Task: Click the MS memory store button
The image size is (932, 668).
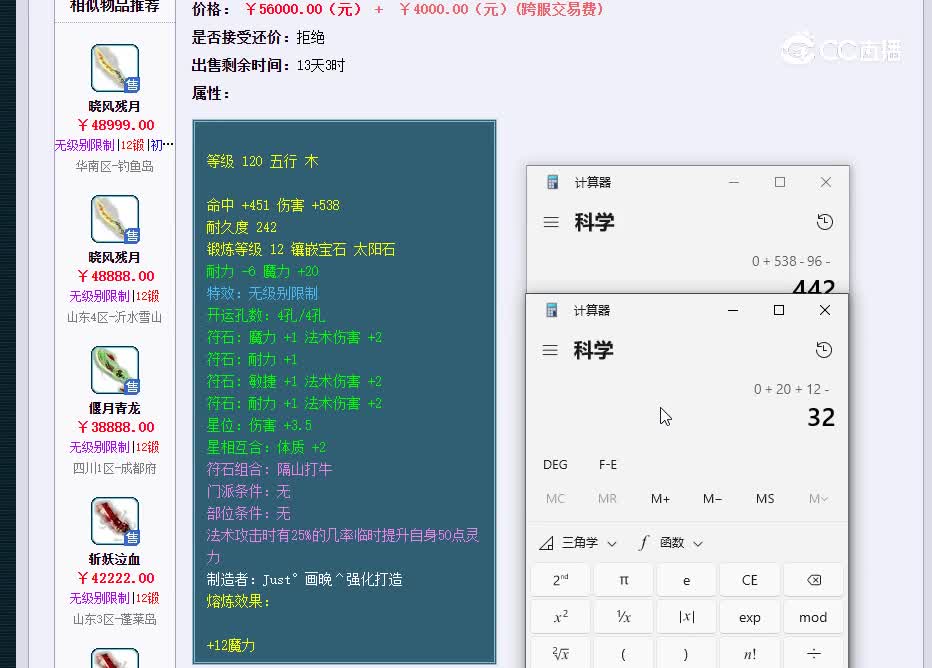Action: pos(765,499)
